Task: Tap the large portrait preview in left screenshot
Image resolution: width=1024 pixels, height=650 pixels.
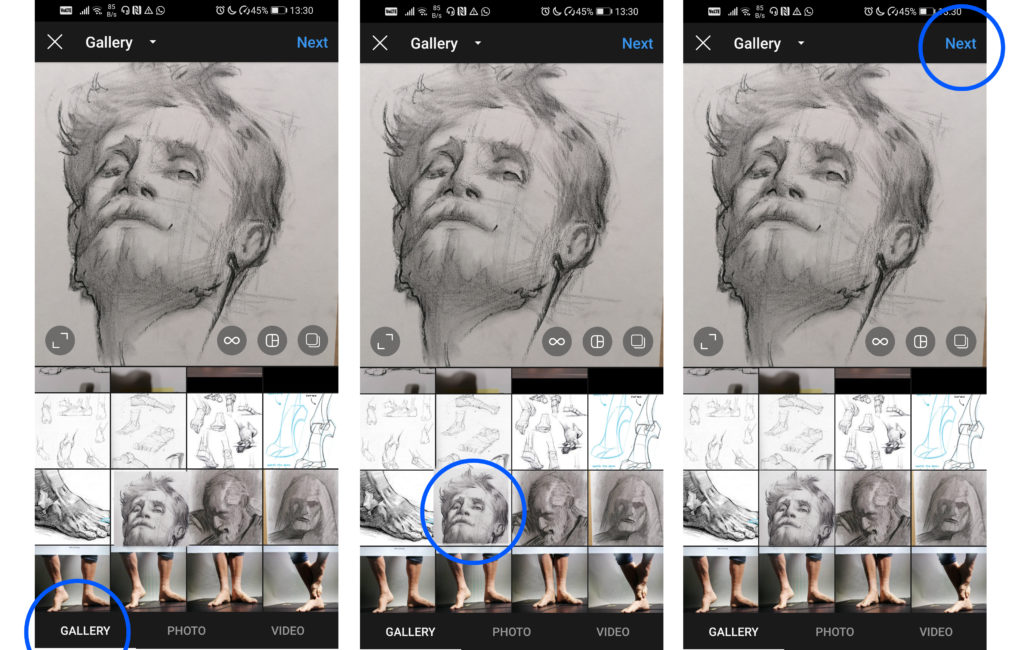Action: (x=187, y=214)
